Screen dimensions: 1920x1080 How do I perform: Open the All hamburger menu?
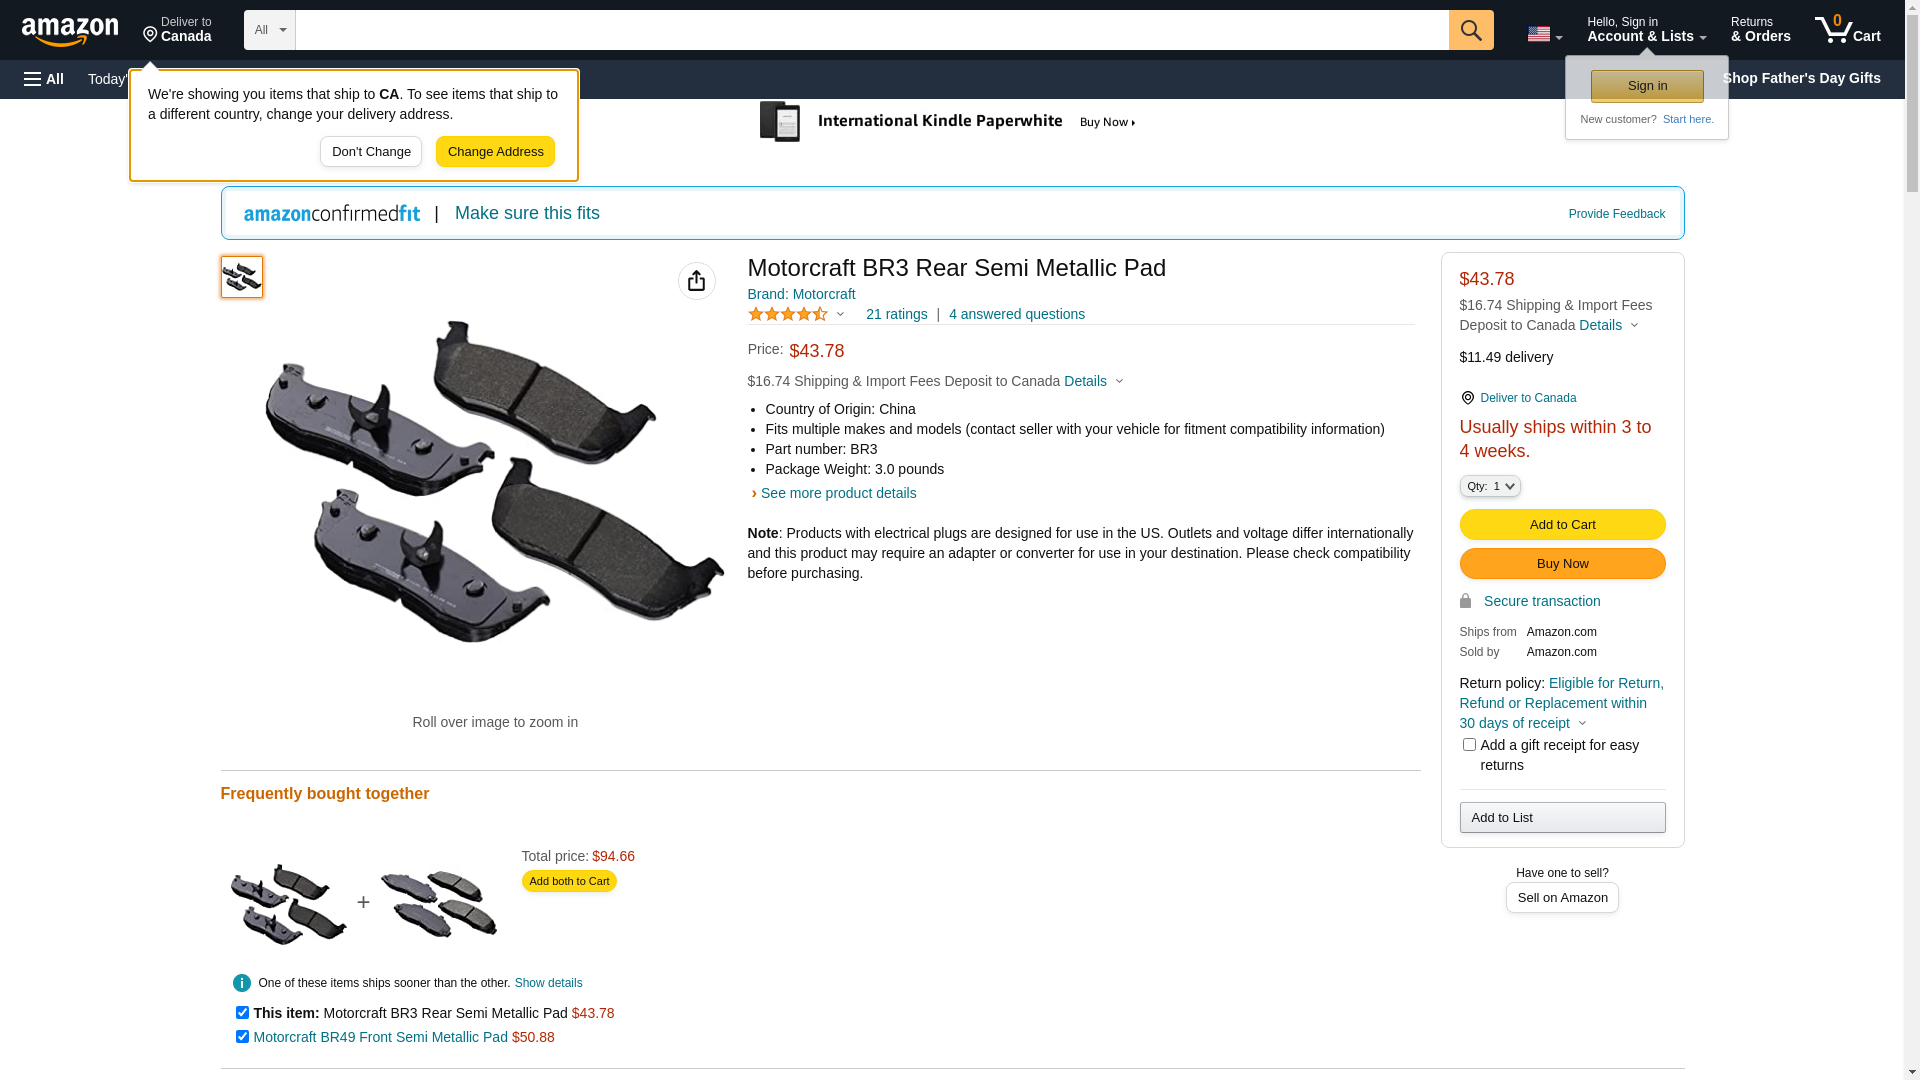[44, 79]
